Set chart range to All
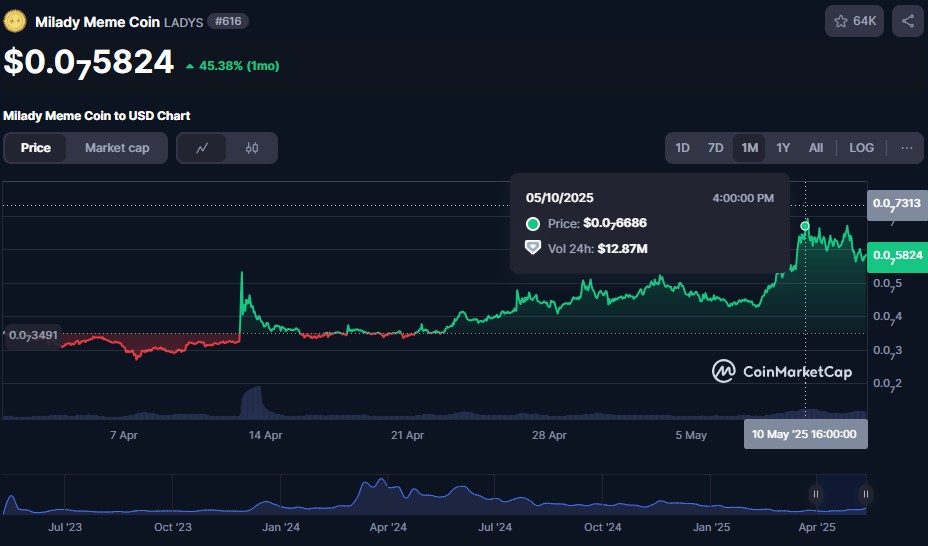The height and width of the screenshot is (546, 928). coord(816,148)
